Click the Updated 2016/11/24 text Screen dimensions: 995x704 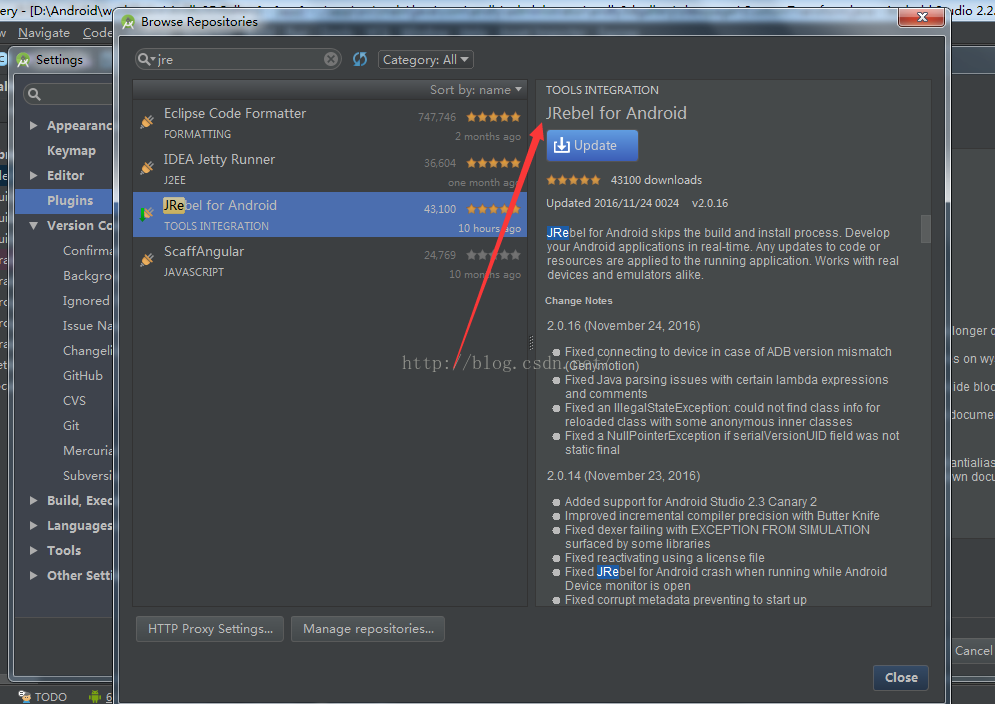(612, 203)
